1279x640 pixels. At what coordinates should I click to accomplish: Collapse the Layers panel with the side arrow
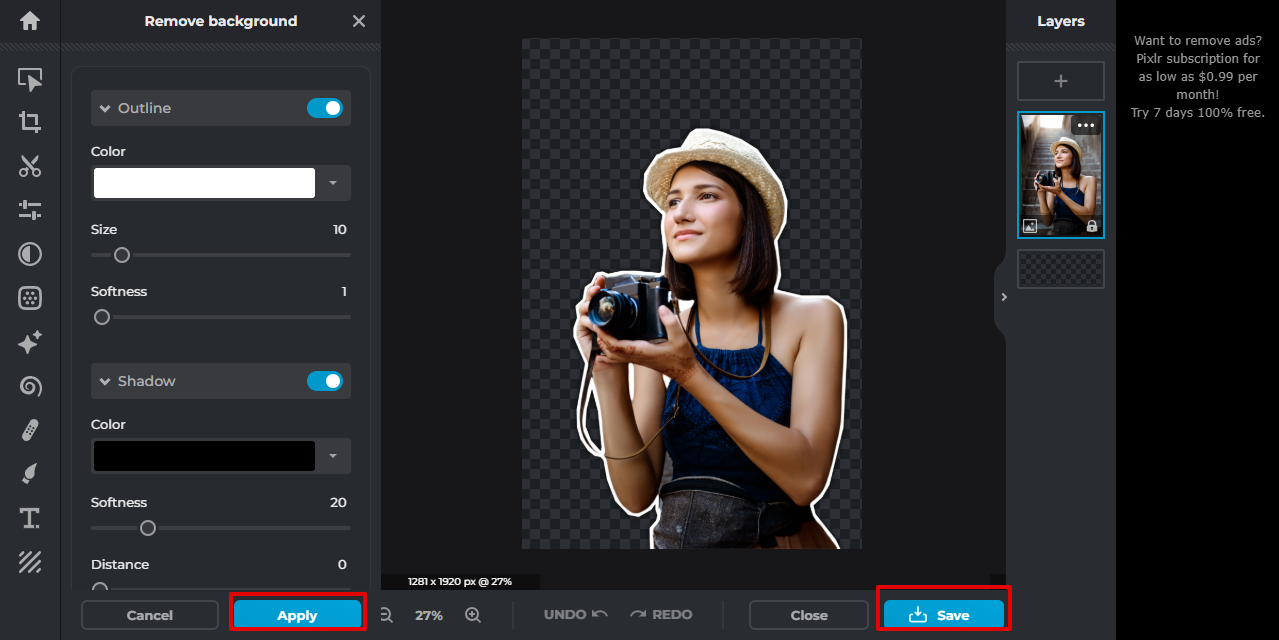point(1004,297)
